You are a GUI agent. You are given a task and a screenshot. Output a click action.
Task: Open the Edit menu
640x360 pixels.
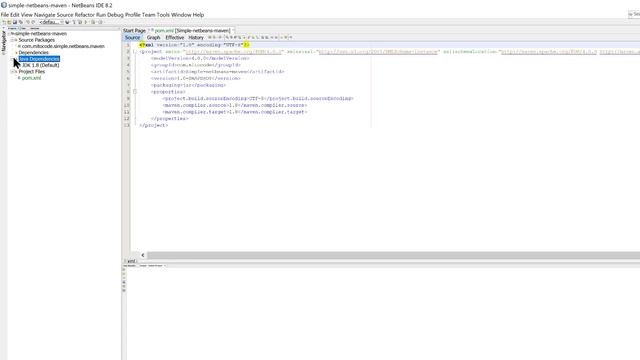(x=15, y=15)
